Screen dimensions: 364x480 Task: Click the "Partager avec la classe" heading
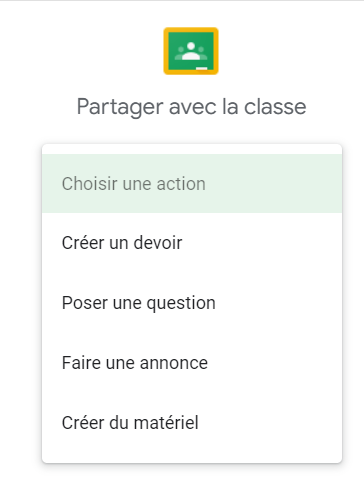click(x=191, y=107)
